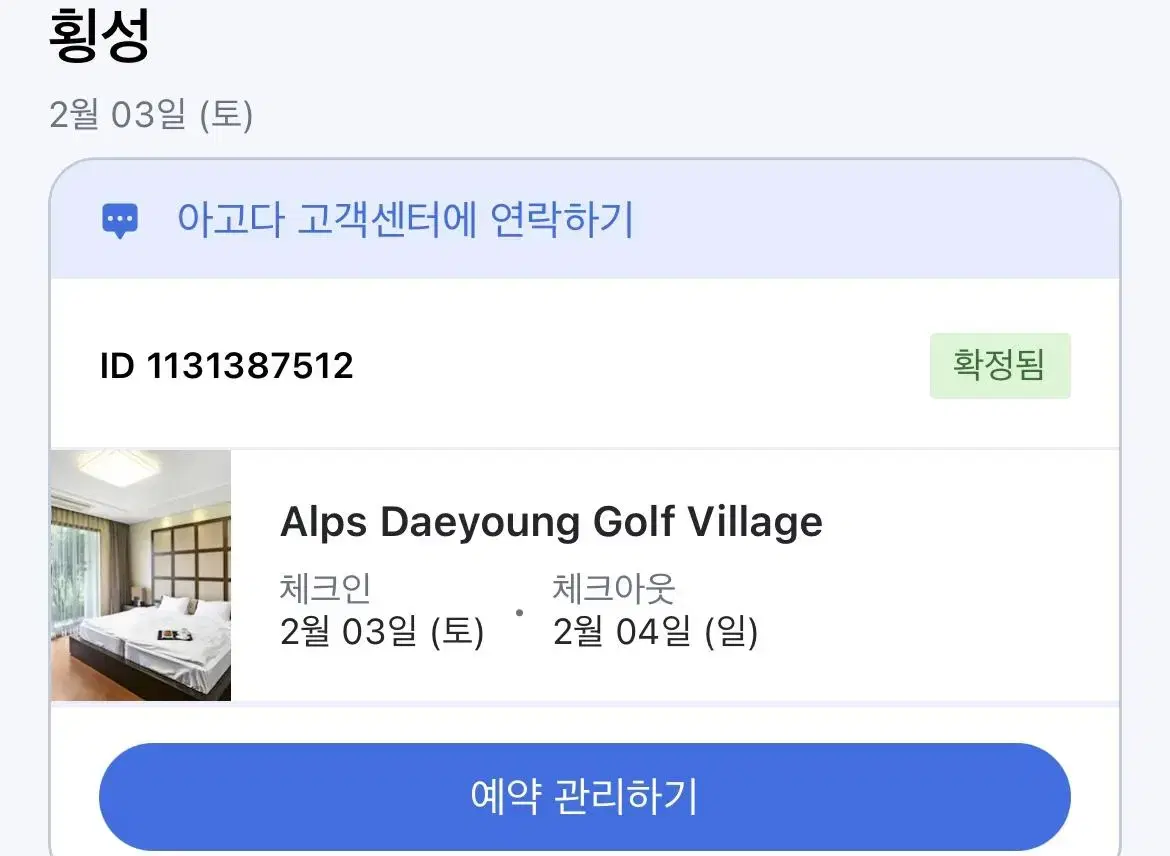Viewport: 1170px width, 856px height.
Task: Tap the chat bubble icon
Action: (x=119, y=221)
